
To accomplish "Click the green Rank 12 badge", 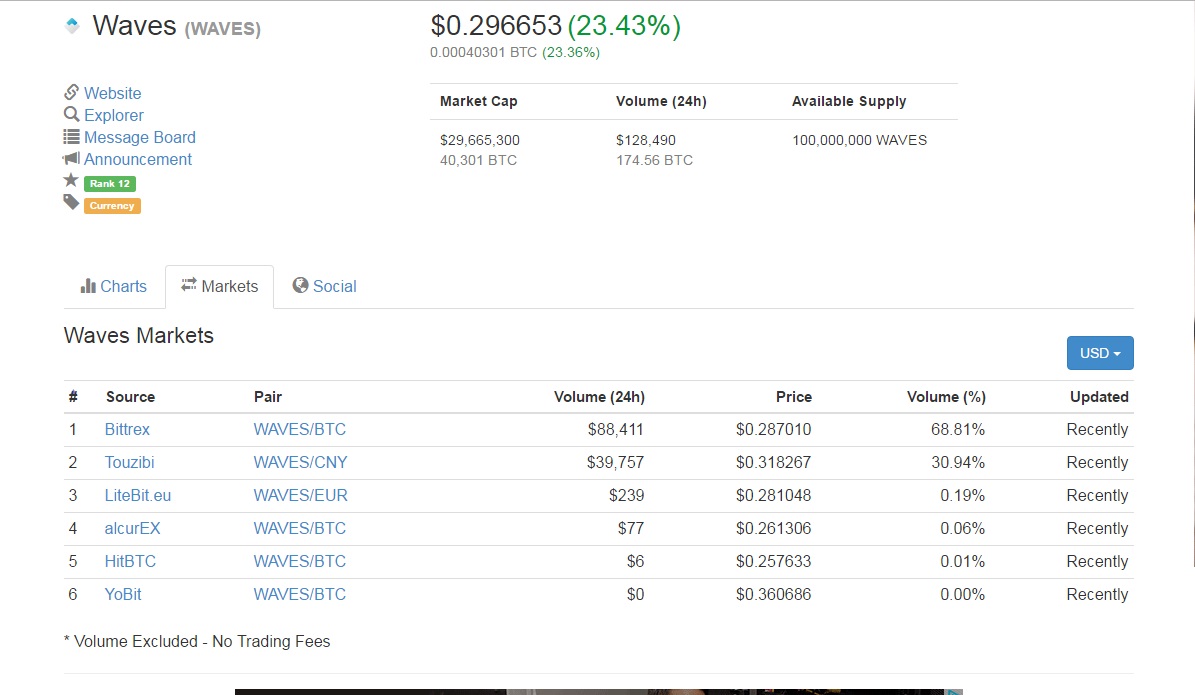I will tap(110, 184).
